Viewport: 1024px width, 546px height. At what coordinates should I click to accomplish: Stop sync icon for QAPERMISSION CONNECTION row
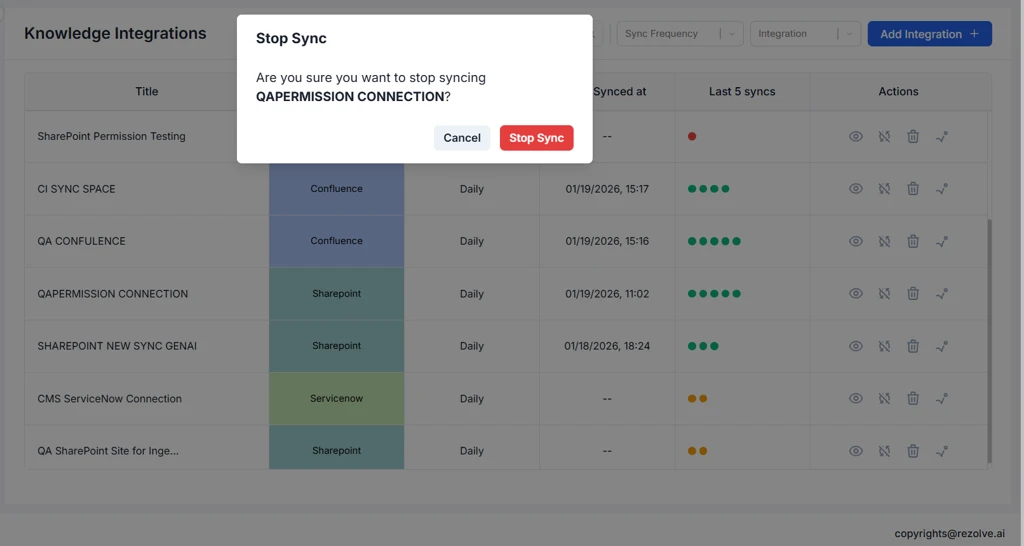point(884,294)
